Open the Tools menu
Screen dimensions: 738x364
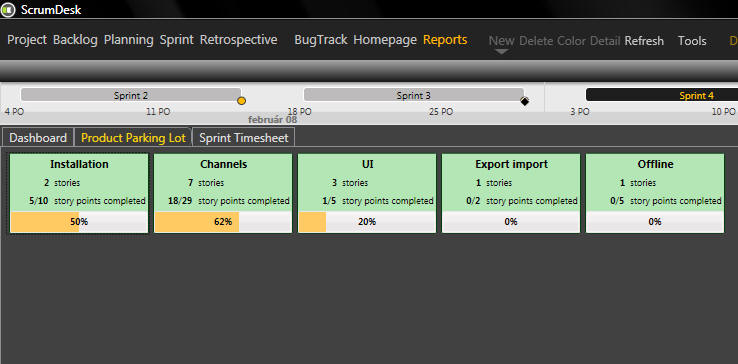692,41
